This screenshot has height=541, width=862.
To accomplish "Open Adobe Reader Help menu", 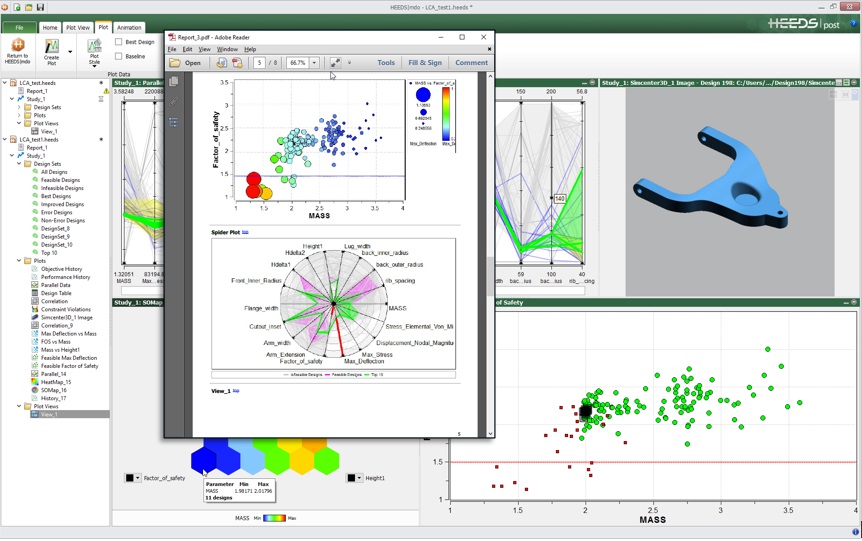I will (250, 49).
